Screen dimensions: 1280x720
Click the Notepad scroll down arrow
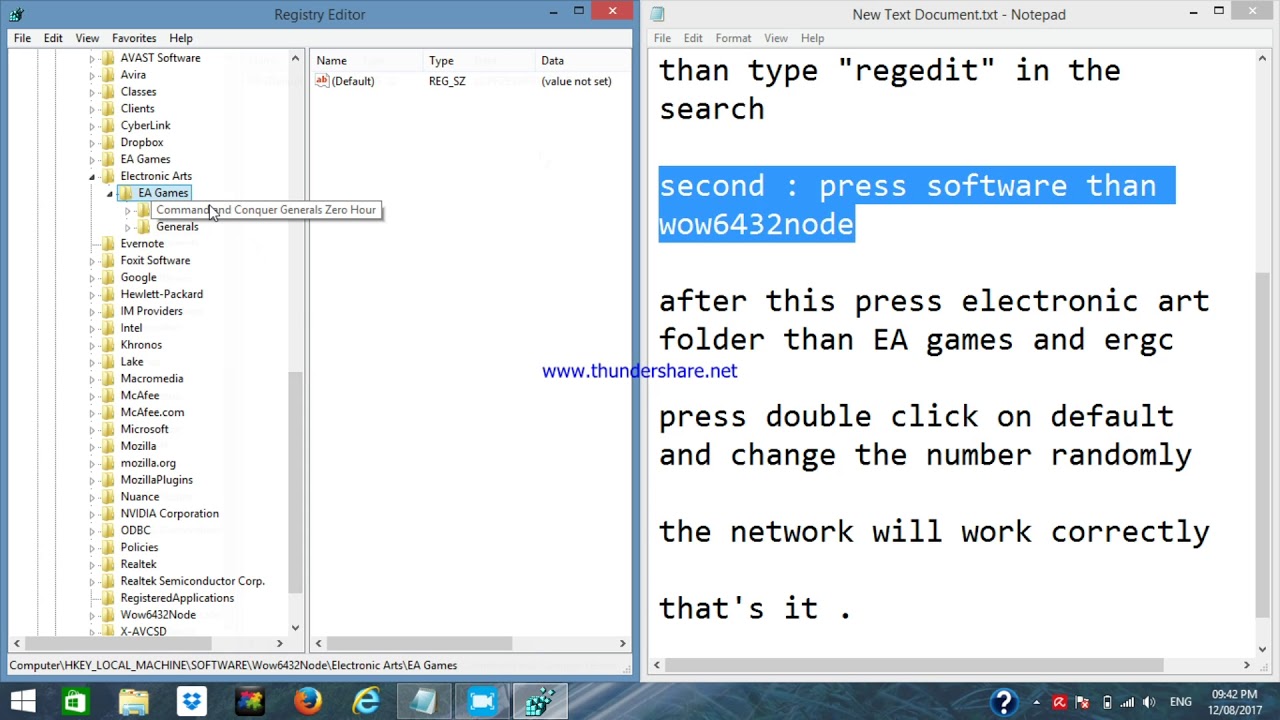(1263, 649)
